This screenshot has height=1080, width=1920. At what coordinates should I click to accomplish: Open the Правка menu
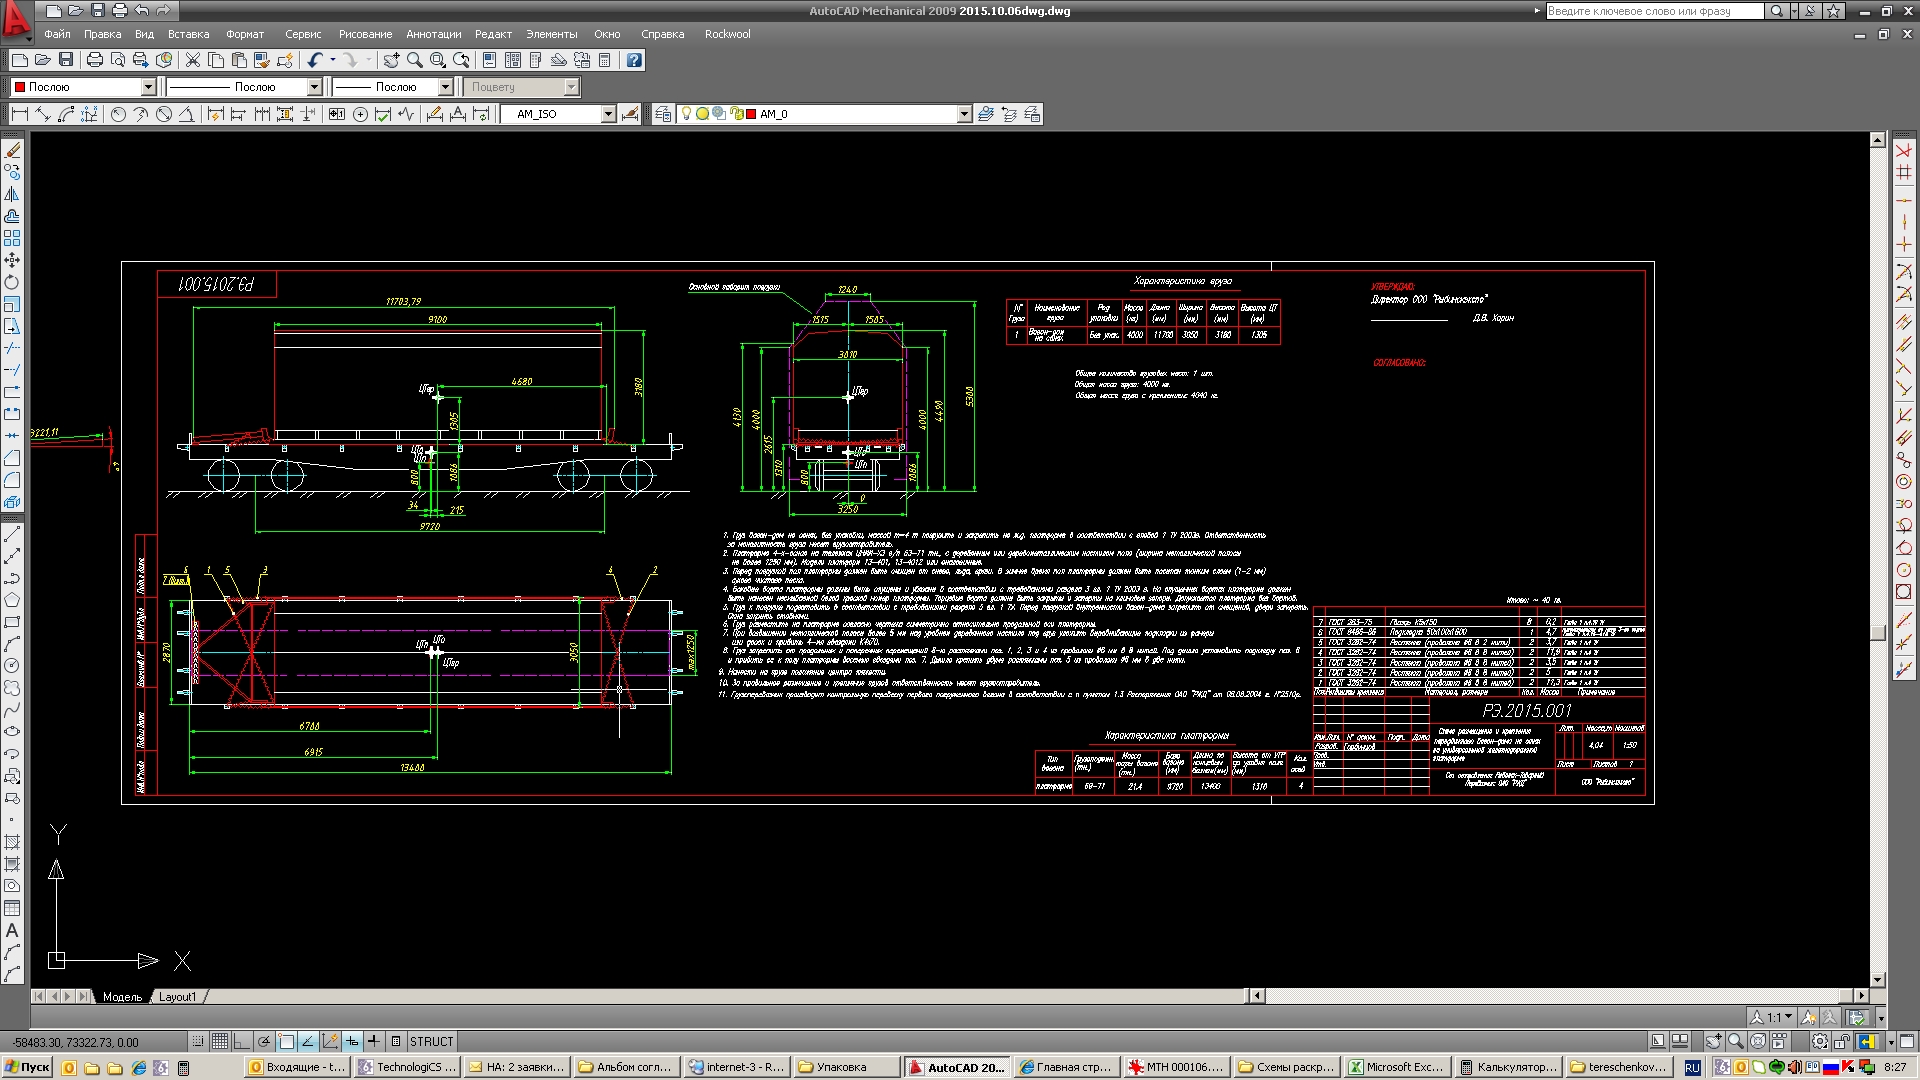(103, 34)
